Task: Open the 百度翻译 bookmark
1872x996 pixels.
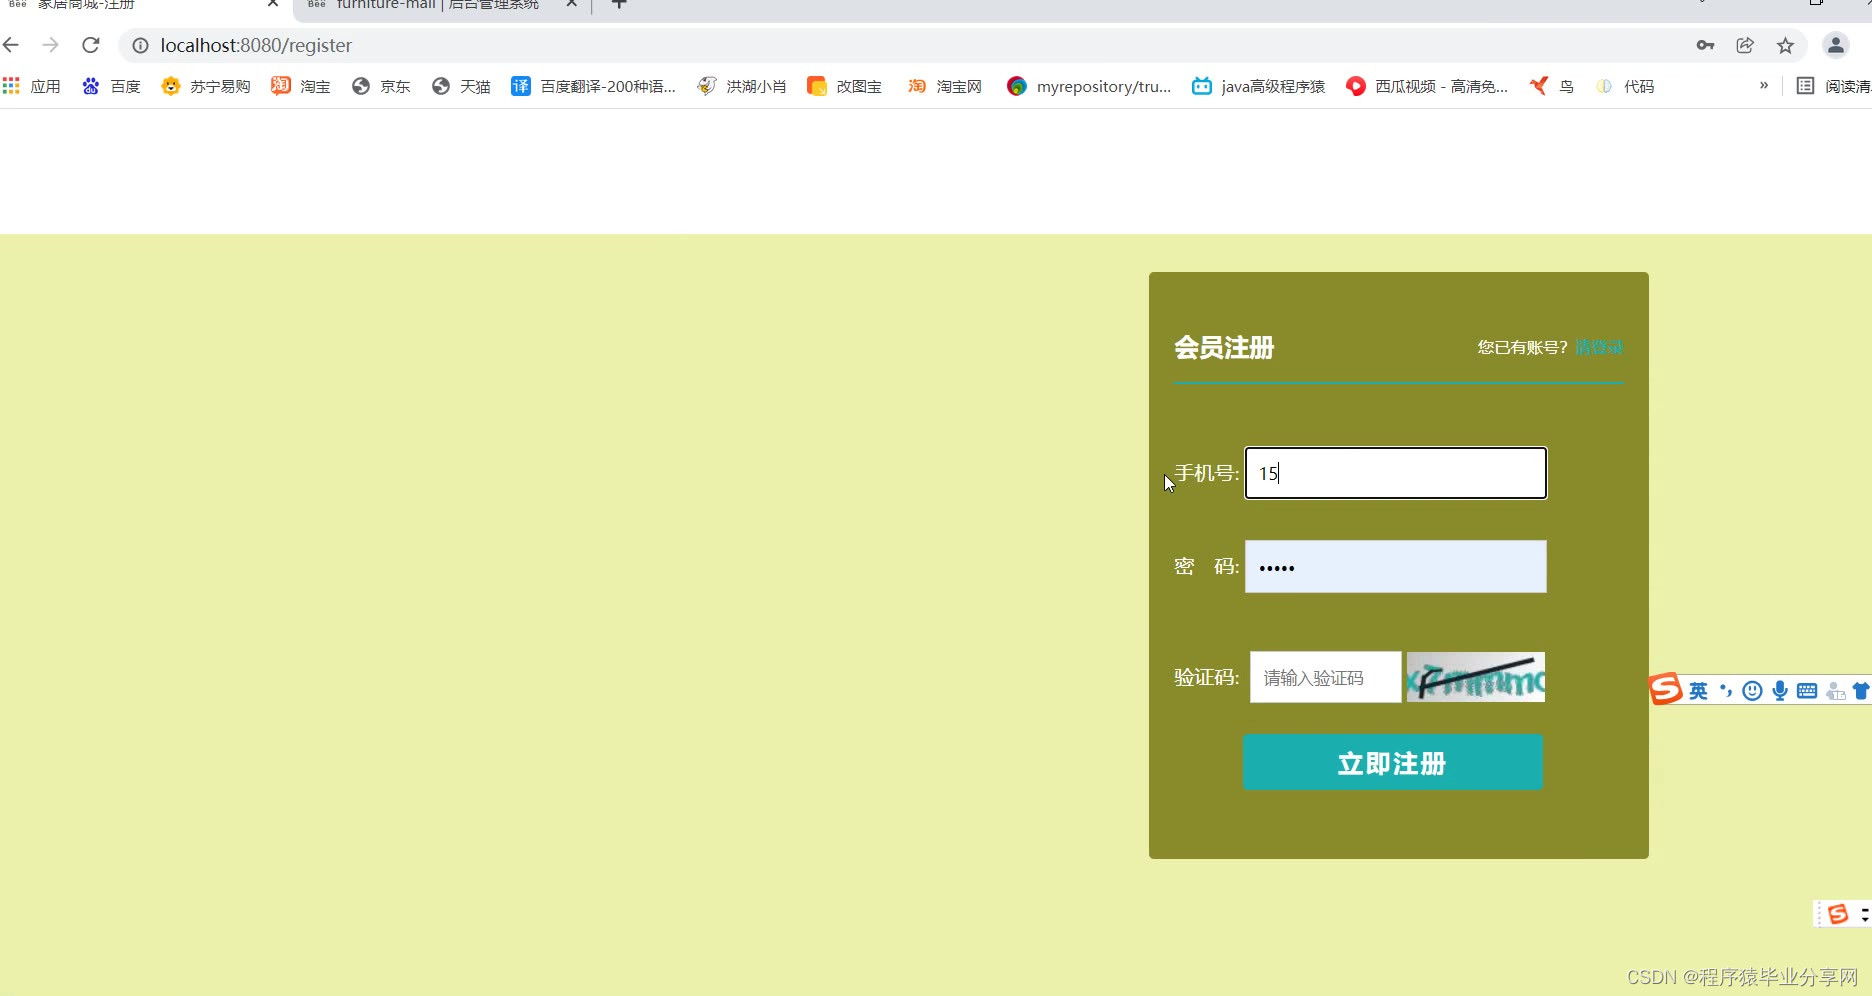Action: 593,86
